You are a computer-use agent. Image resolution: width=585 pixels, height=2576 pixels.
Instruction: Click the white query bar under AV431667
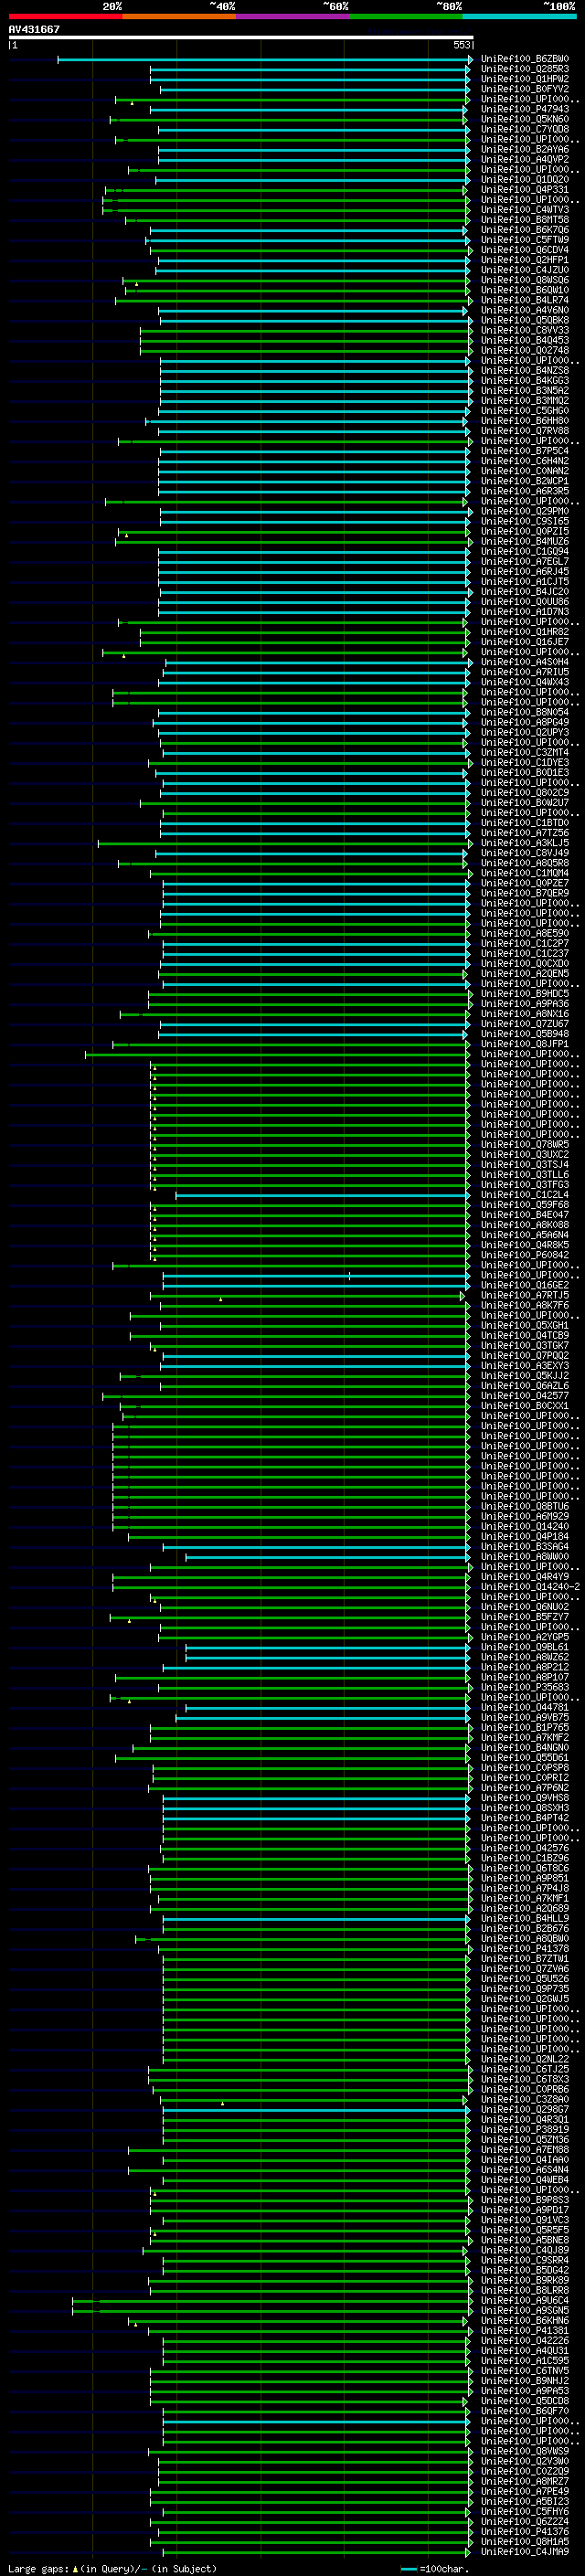(241, 37)
